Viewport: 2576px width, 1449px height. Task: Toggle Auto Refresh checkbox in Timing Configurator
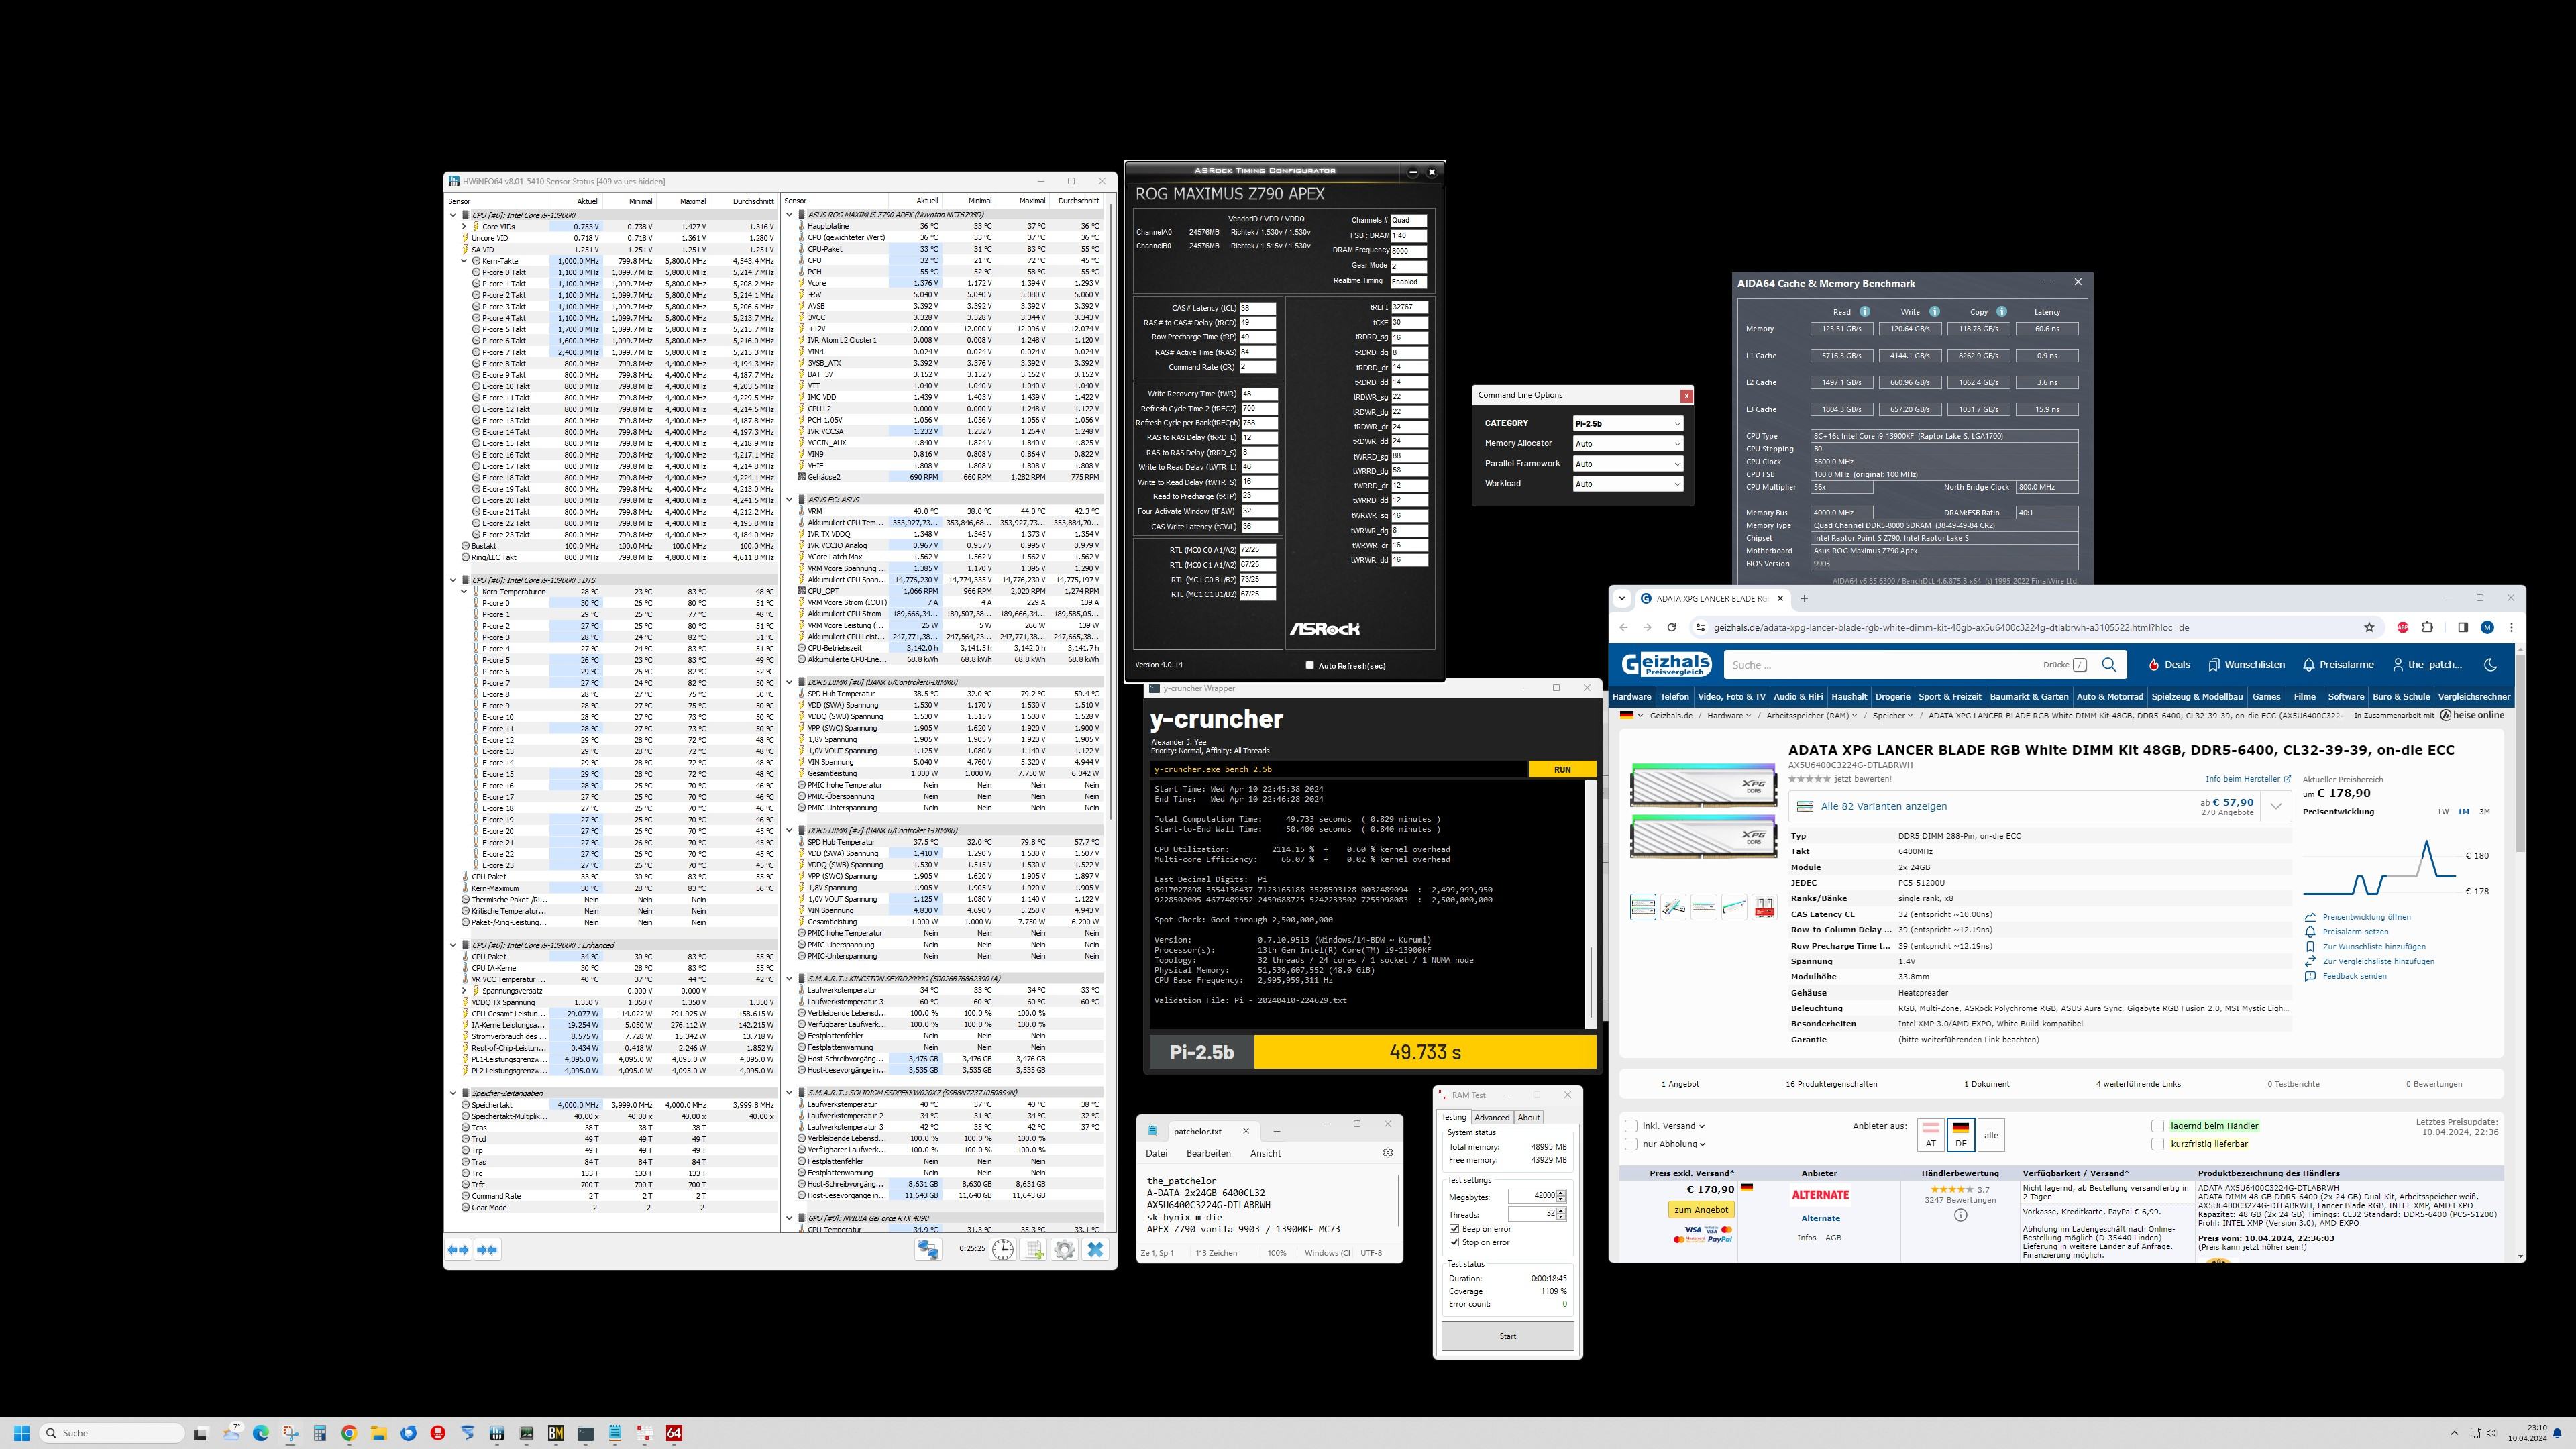(1309, 665)
